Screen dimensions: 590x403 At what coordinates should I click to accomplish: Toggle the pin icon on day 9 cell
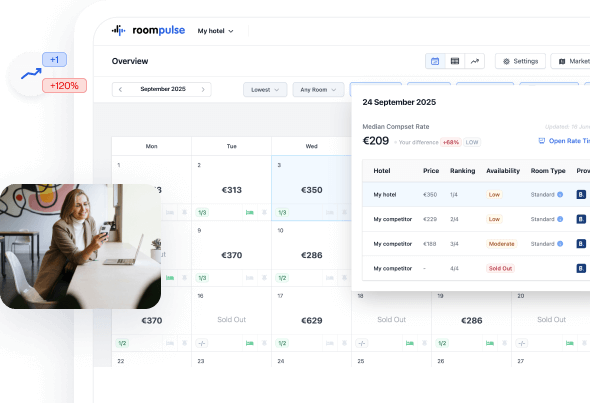point(264,278)
